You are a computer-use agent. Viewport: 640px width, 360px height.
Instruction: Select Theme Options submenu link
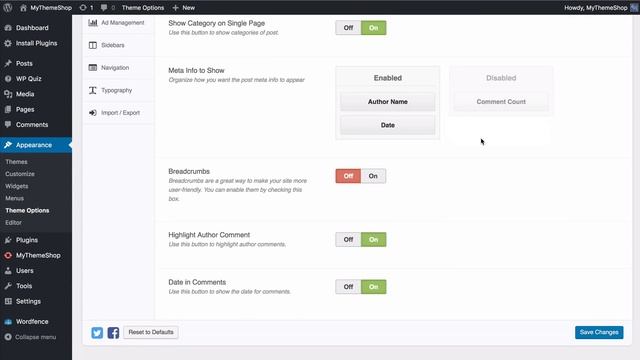click(x=27, y=211)
